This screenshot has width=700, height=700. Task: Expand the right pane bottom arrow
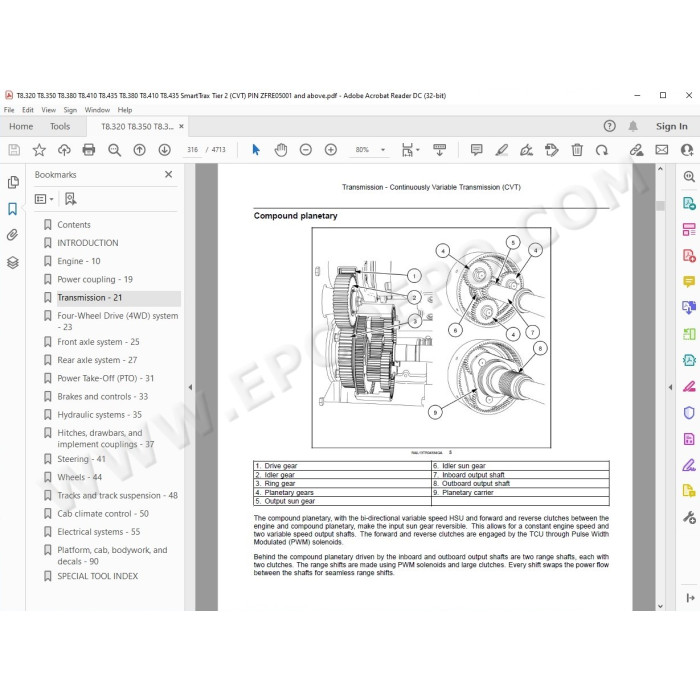690,598
